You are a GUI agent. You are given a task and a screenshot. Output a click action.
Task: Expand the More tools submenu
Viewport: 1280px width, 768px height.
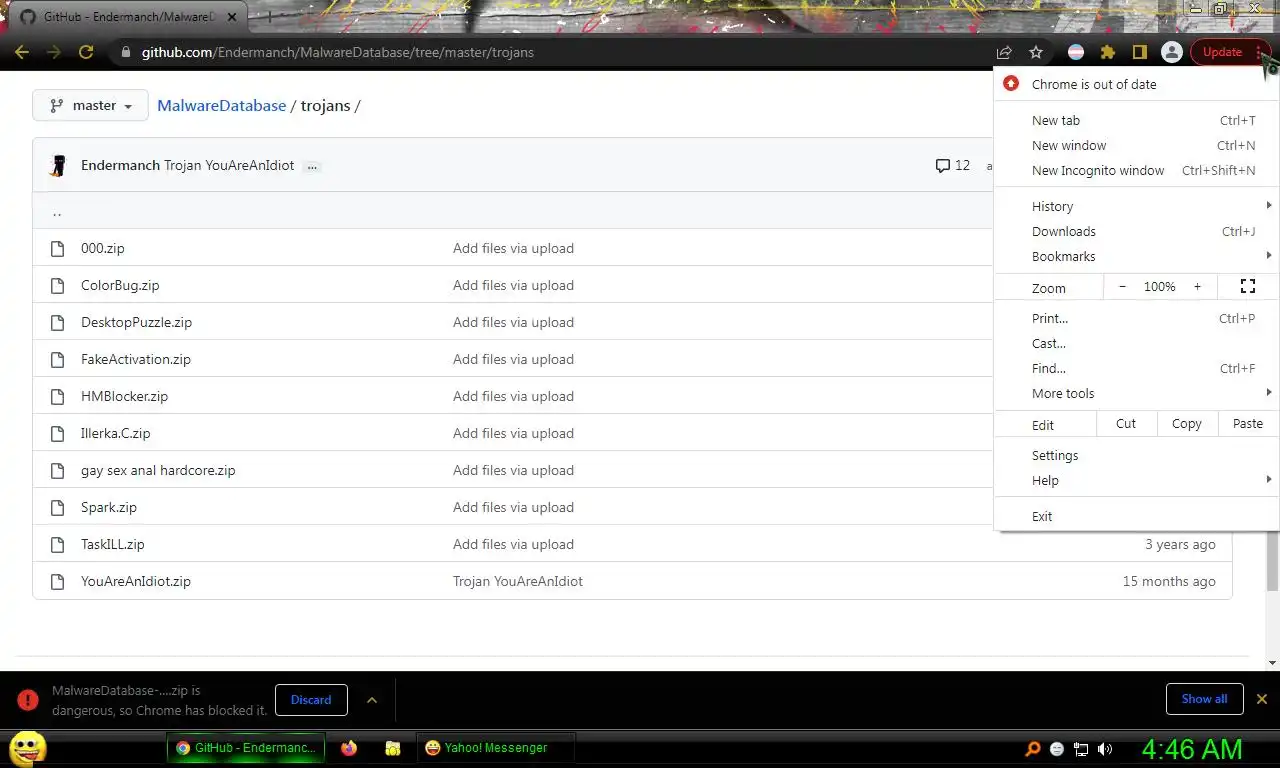click(x=1136, y=393)
